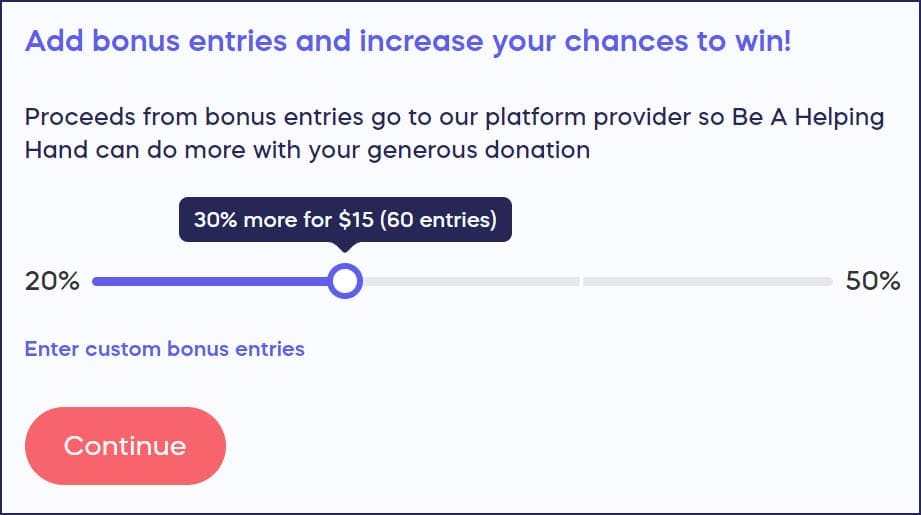The image size is (921, 515).
Task: Click the Continue button
Action: click(125, 446)
